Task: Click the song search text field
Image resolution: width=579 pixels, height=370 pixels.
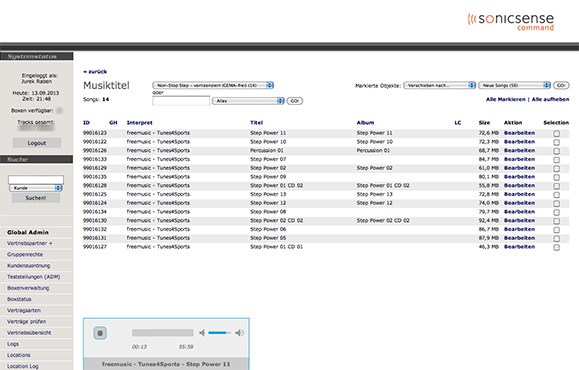Action: 181,101
